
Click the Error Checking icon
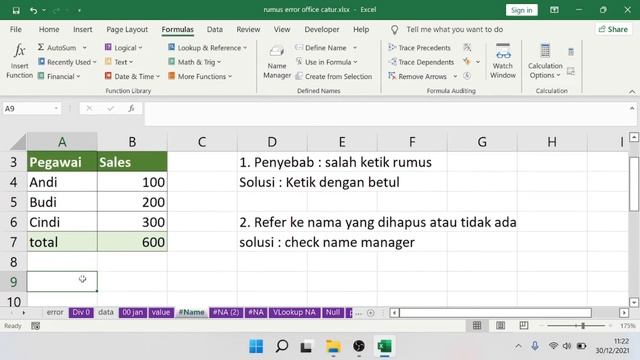(467, 62)
